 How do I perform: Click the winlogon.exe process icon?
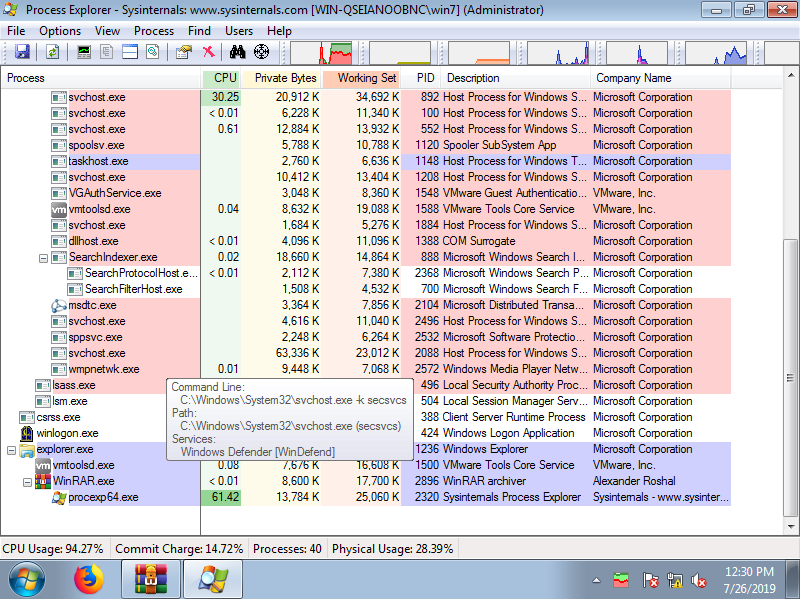coord(27,433)
